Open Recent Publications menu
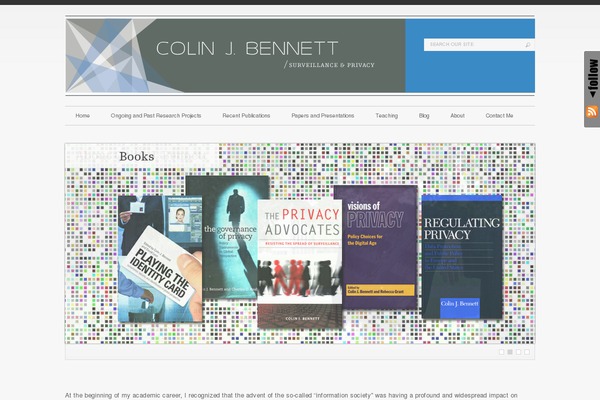This screenshot has height=400, width=600. tap(246, 116)
